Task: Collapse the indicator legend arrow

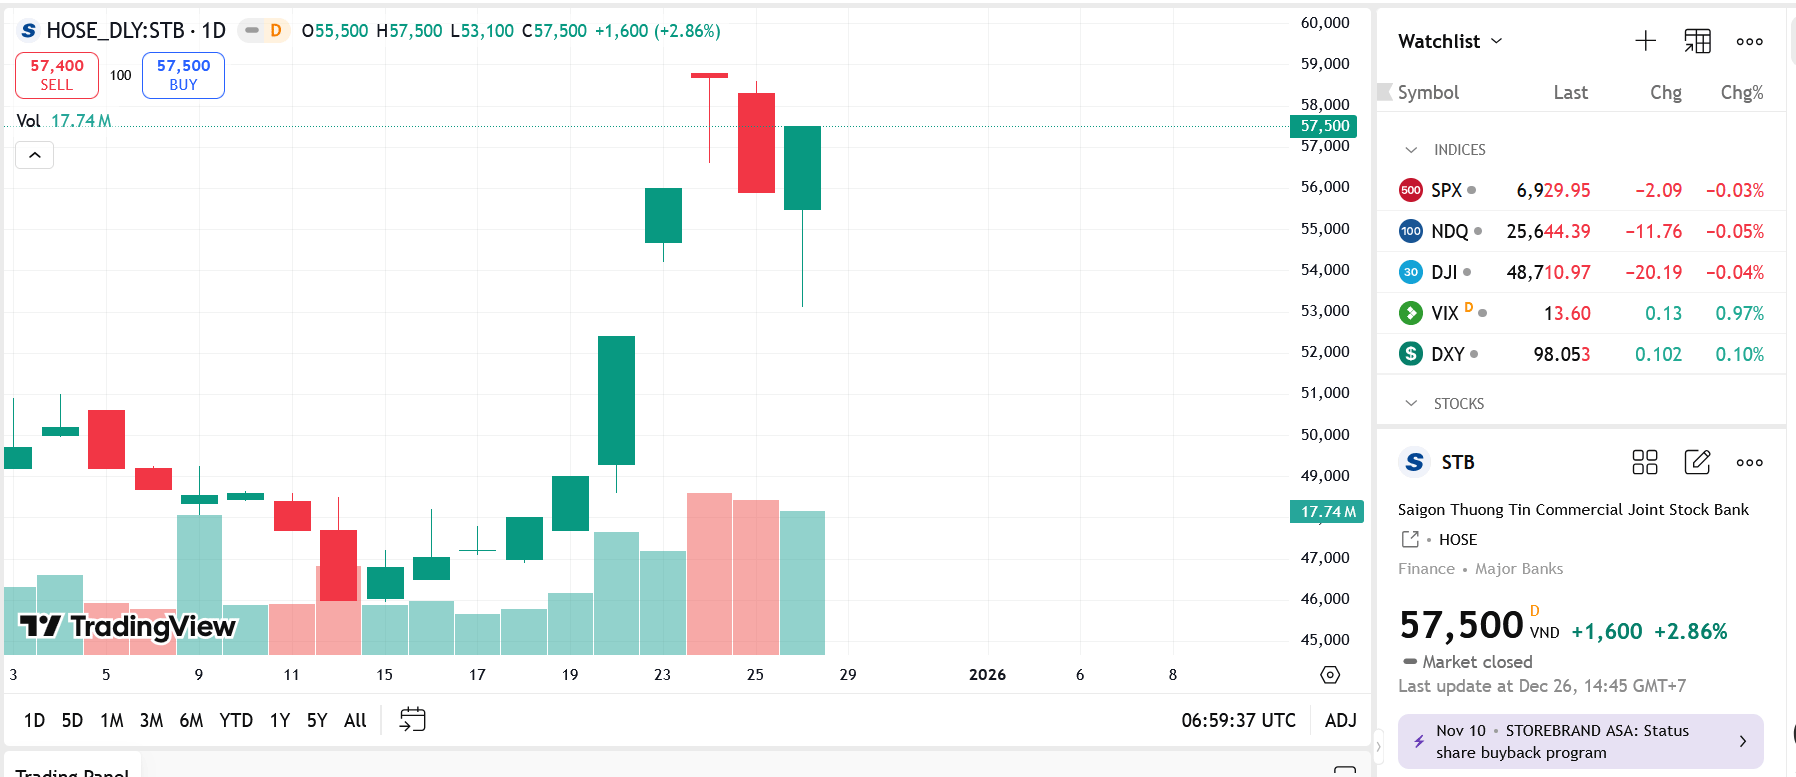Action: pyautogui.click(x=35, y=155)
